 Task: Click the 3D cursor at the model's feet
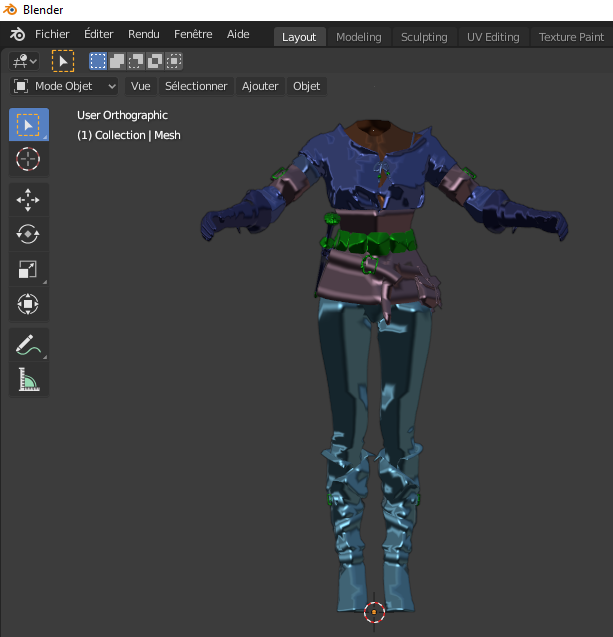pos(374,612)
